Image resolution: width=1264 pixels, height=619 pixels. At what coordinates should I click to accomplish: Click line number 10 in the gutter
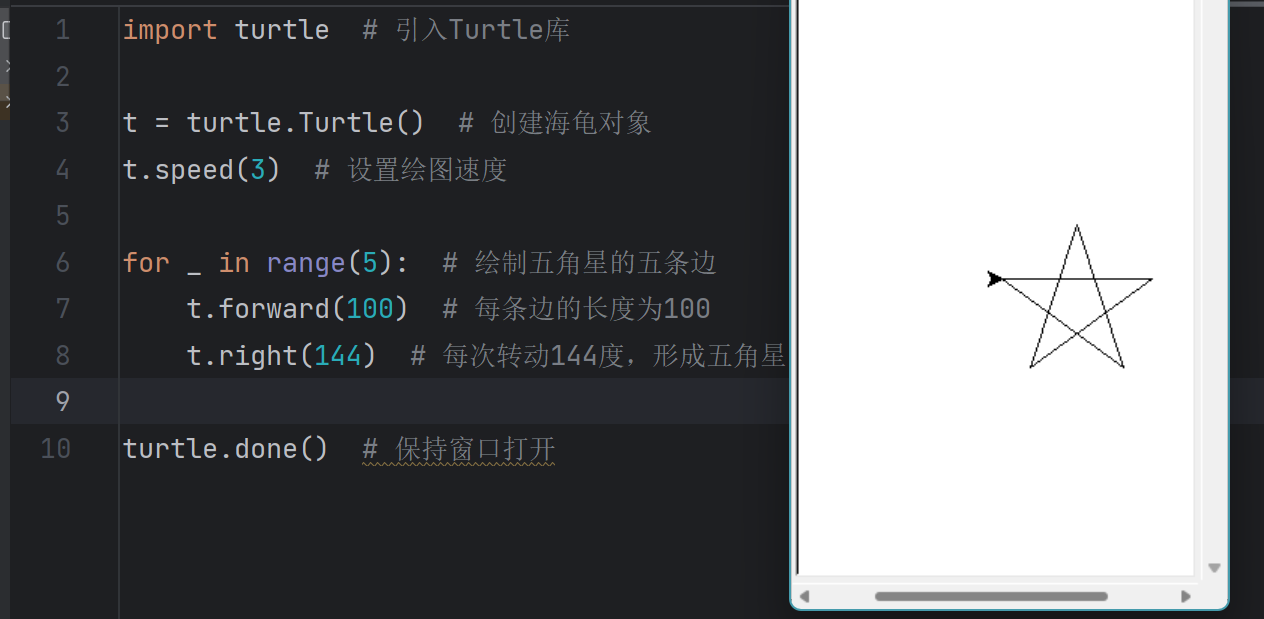pyautogui.click(x=55, y=449)
